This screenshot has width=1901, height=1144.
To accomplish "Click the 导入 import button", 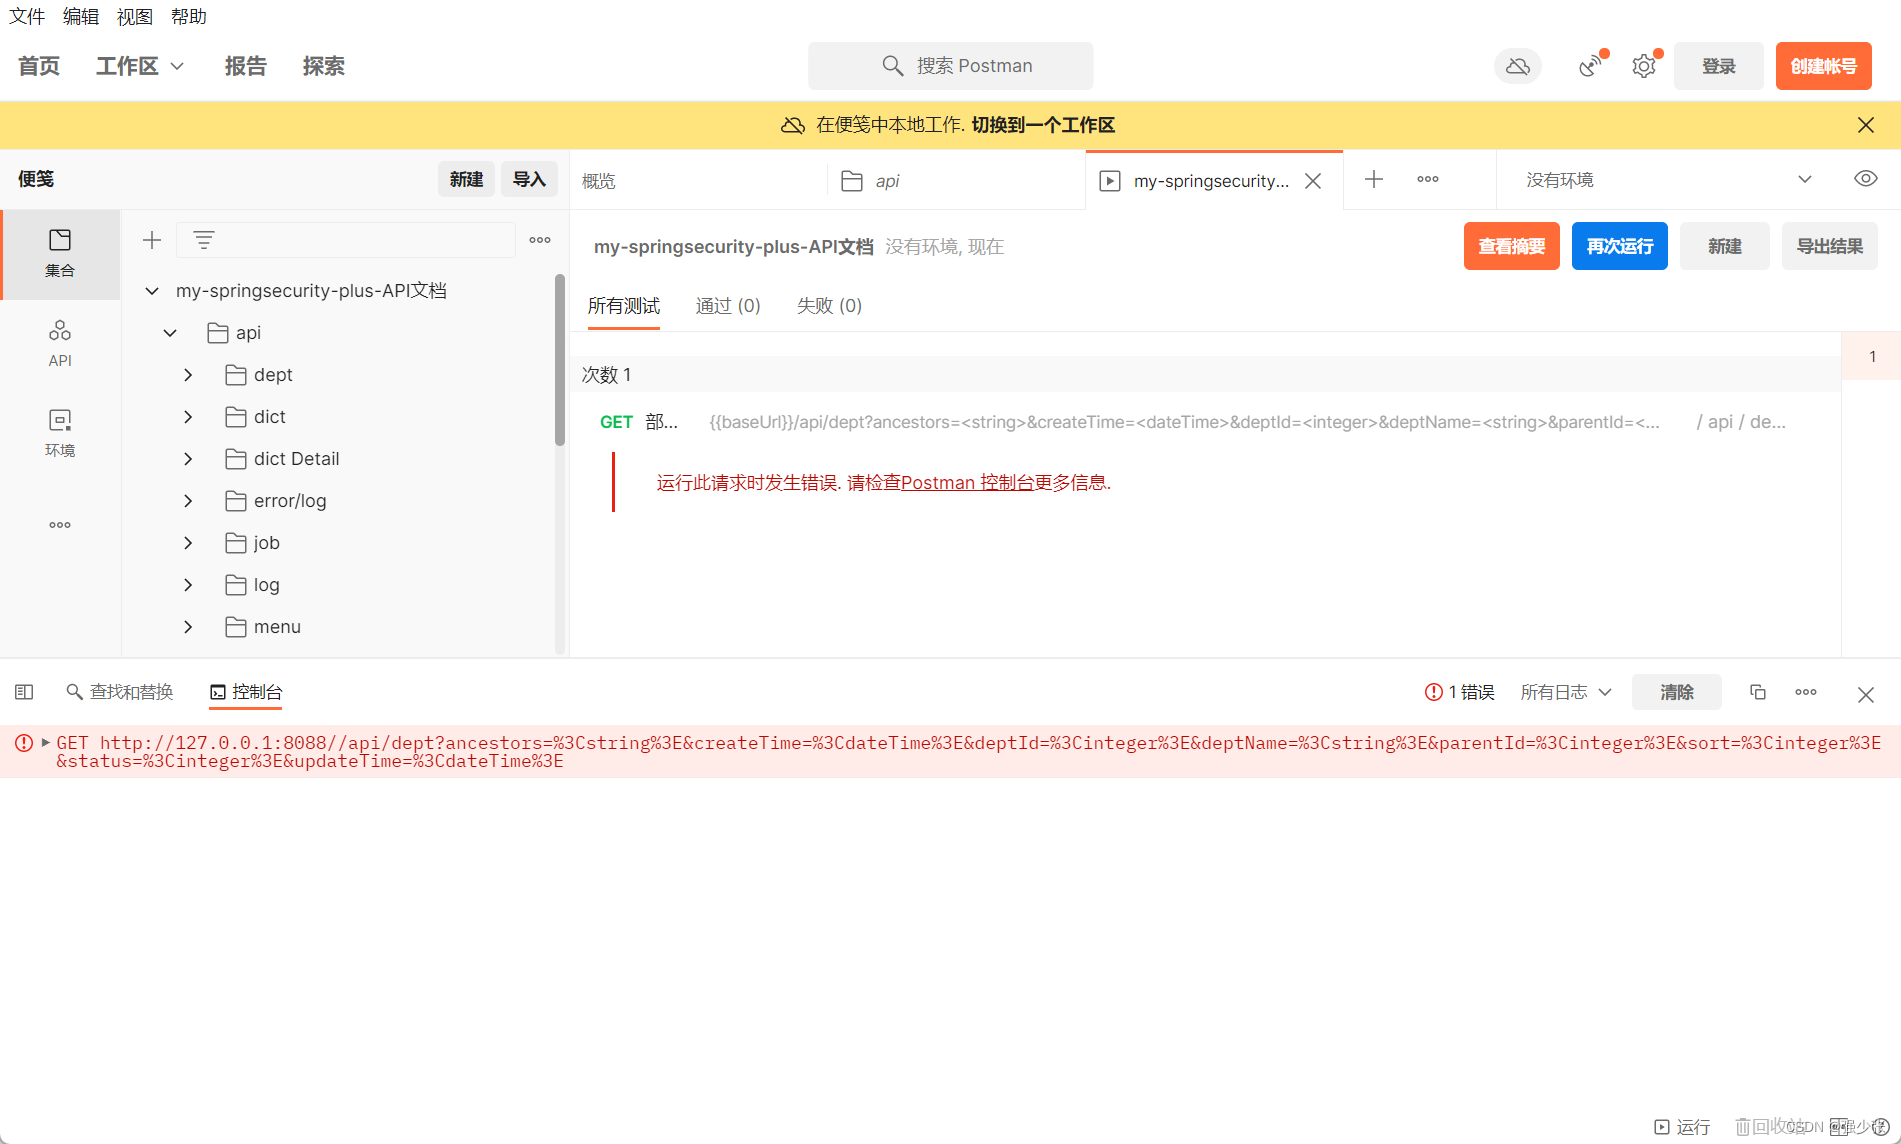I will tap(529, 179).
